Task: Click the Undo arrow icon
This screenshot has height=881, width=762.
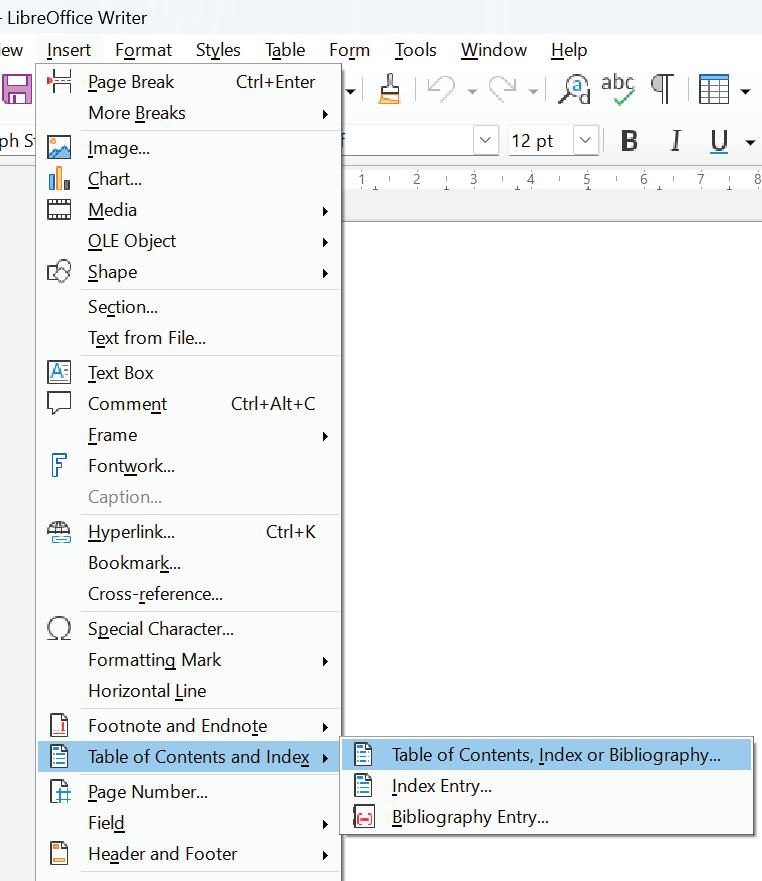Action: [442, 89]
